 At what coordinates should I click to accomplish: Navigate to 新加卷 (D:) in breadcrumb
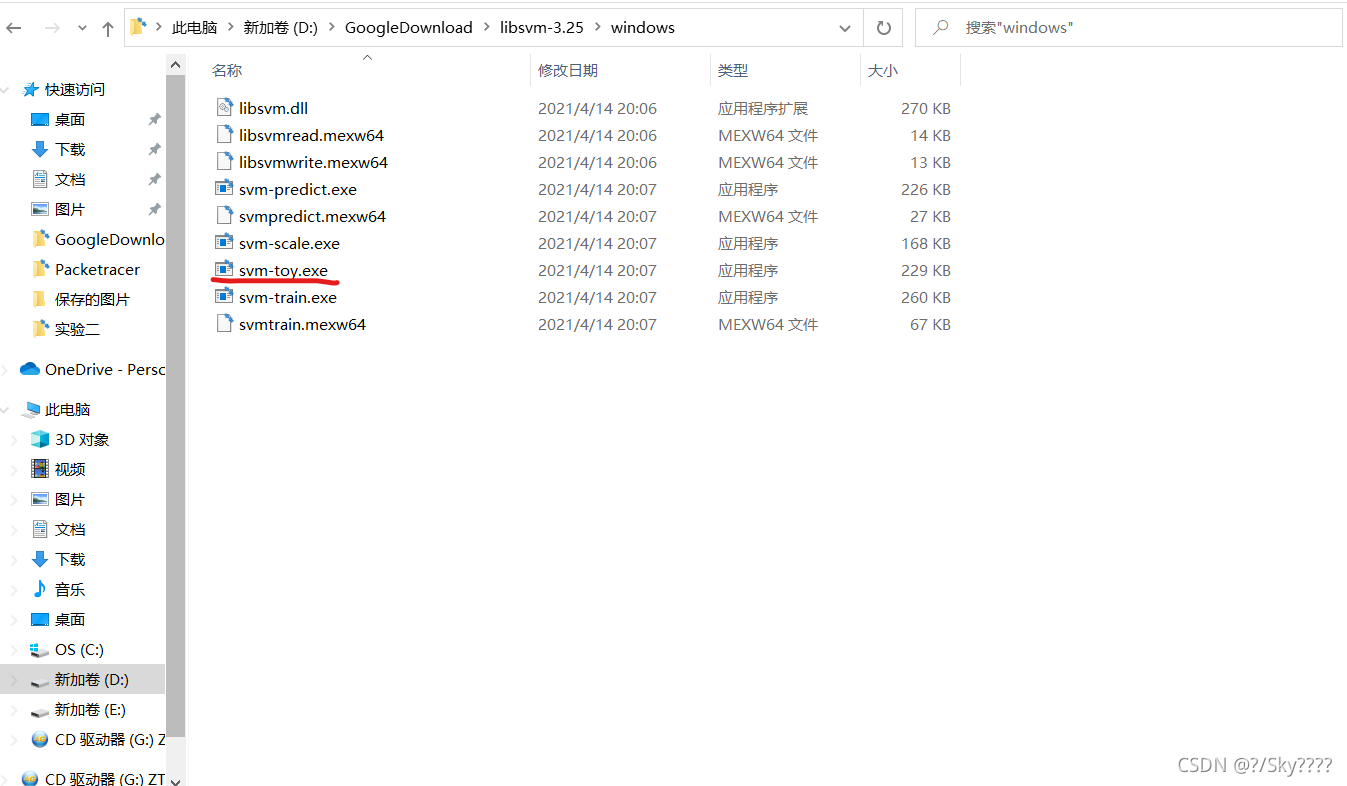coord(281,28)
